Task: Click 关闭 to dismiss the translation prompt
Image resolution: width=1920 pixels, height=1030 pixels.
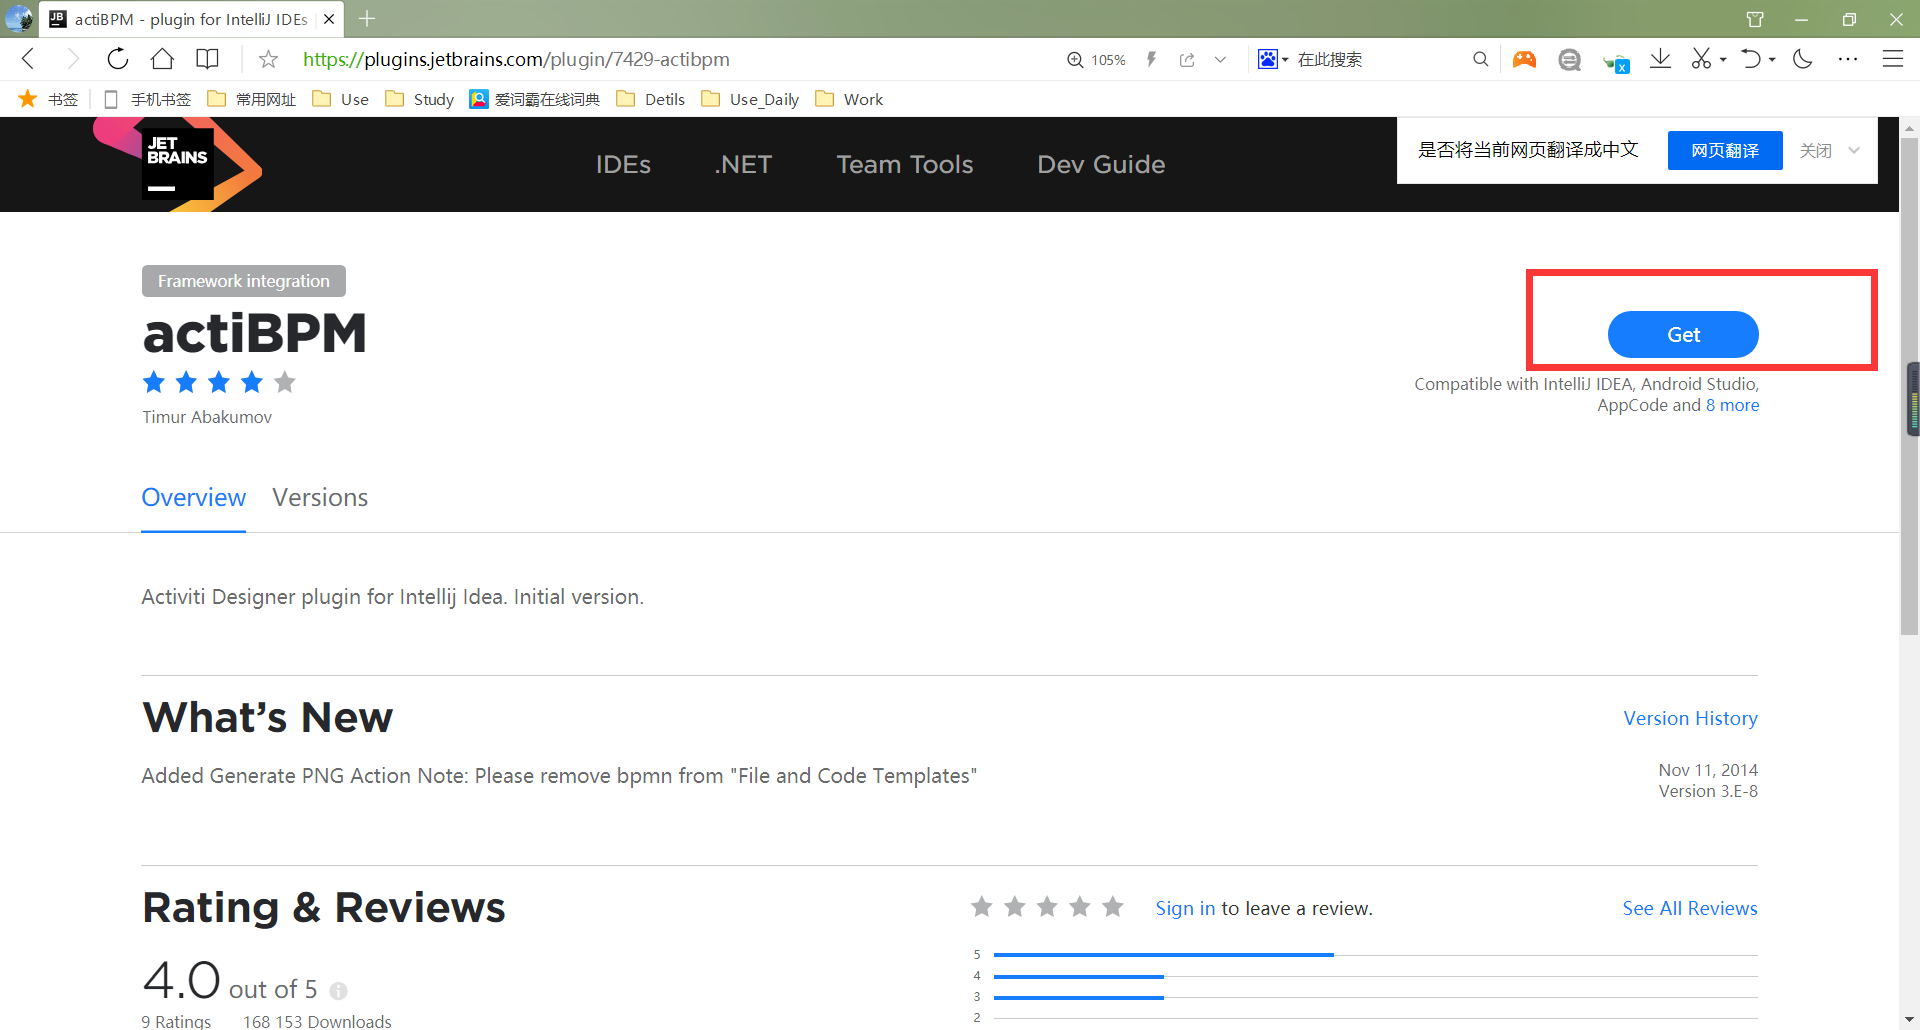Action: (1816, 150)
